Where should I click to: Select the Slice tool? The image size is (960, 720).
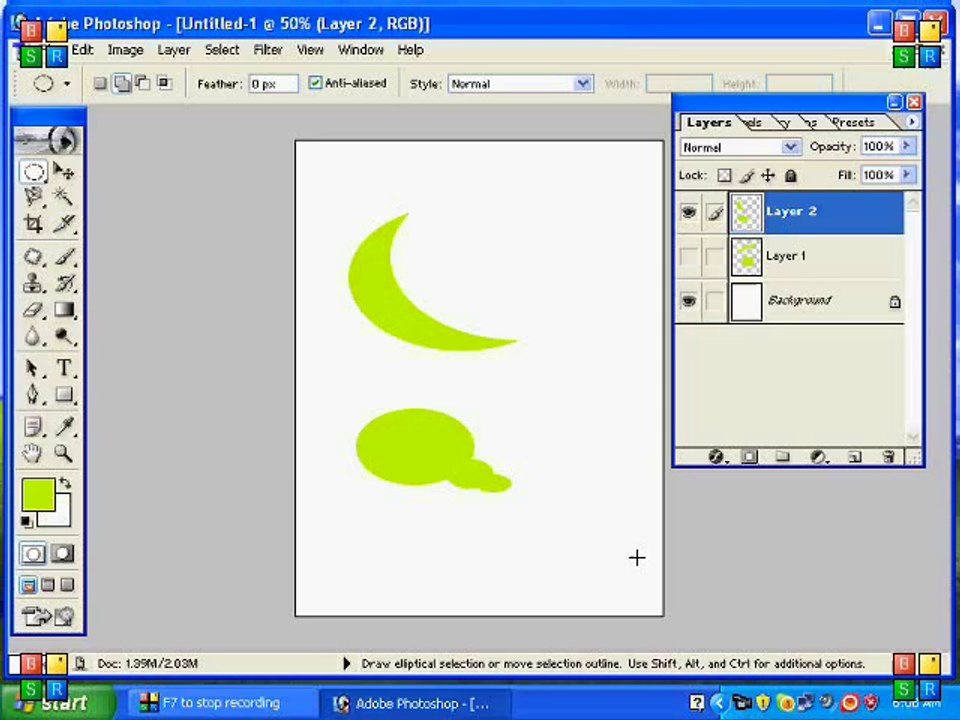(64, 223)
